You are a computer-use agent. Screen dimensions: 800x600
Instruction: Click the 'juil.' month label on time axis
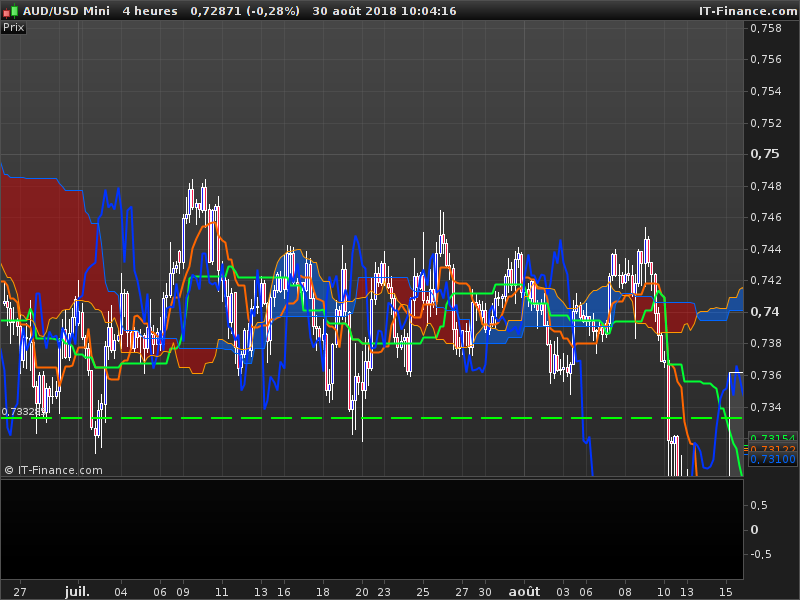tap(77, 591)
